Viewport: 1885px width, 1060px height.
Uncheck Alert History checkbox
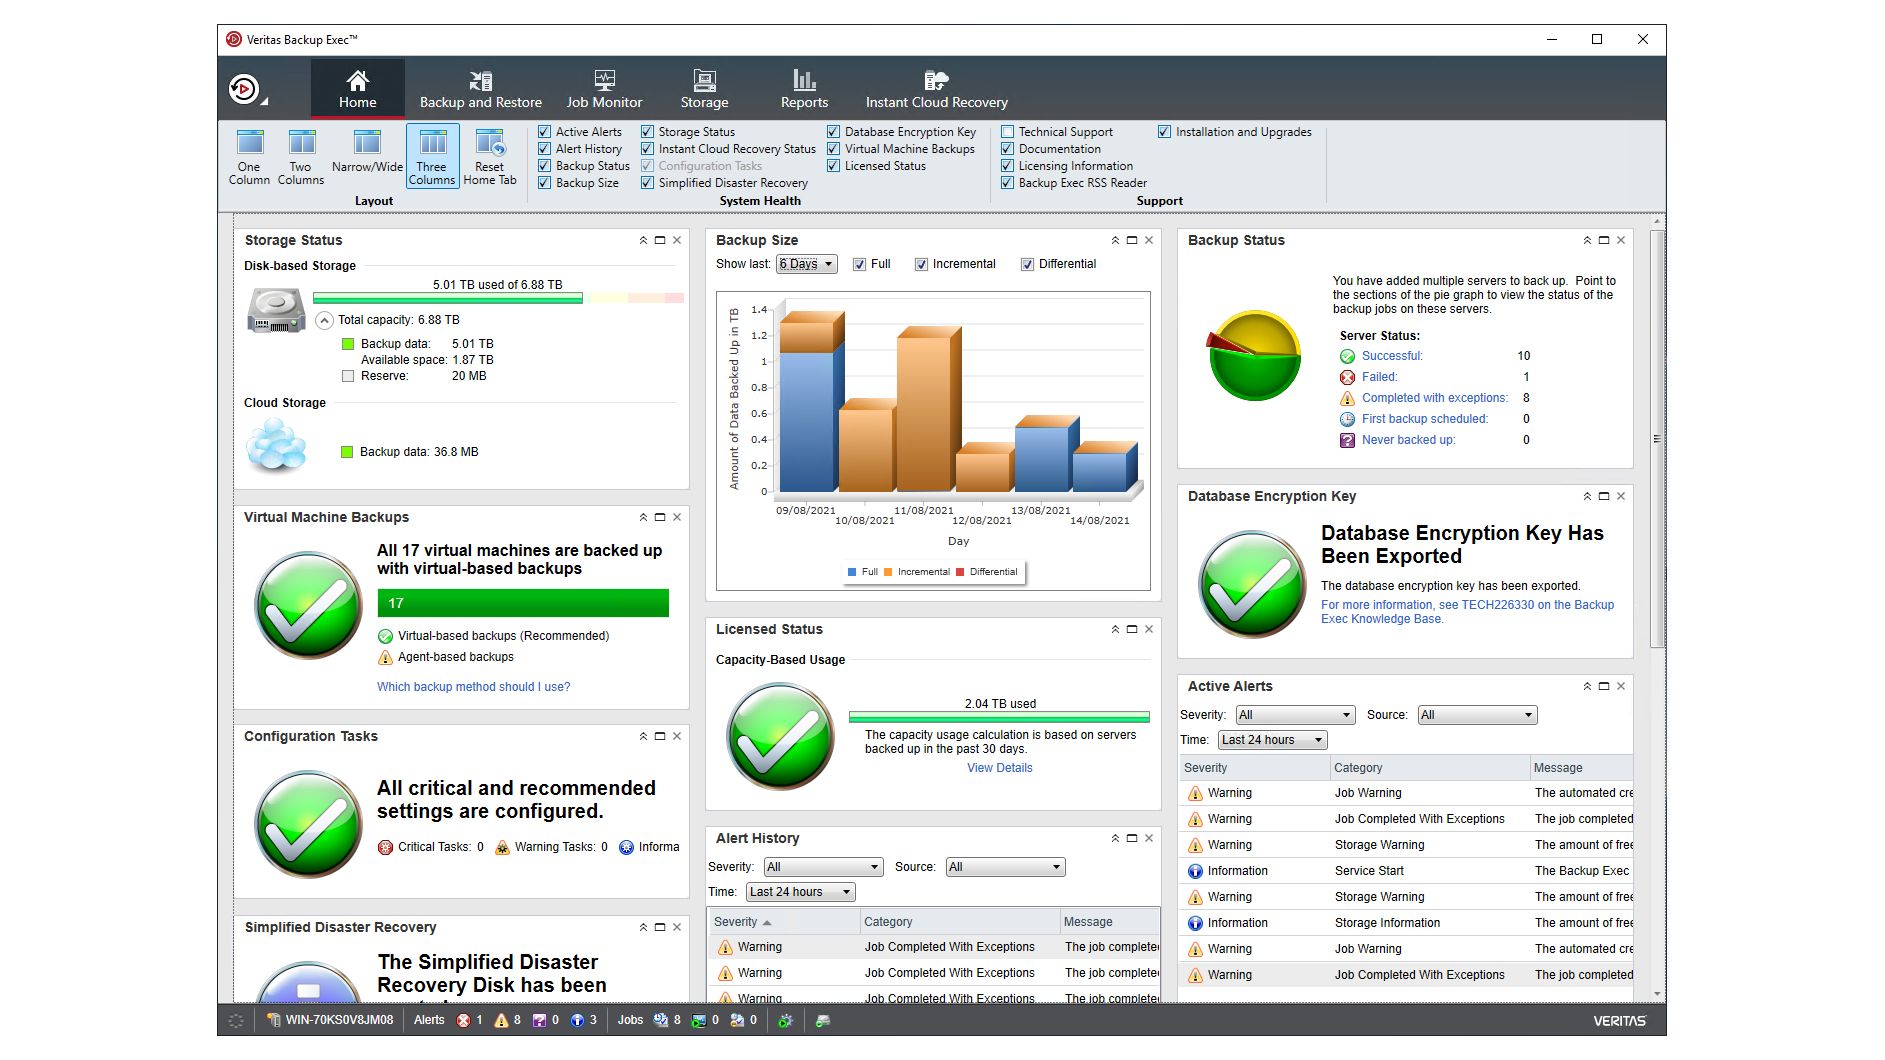pos(545,149)
